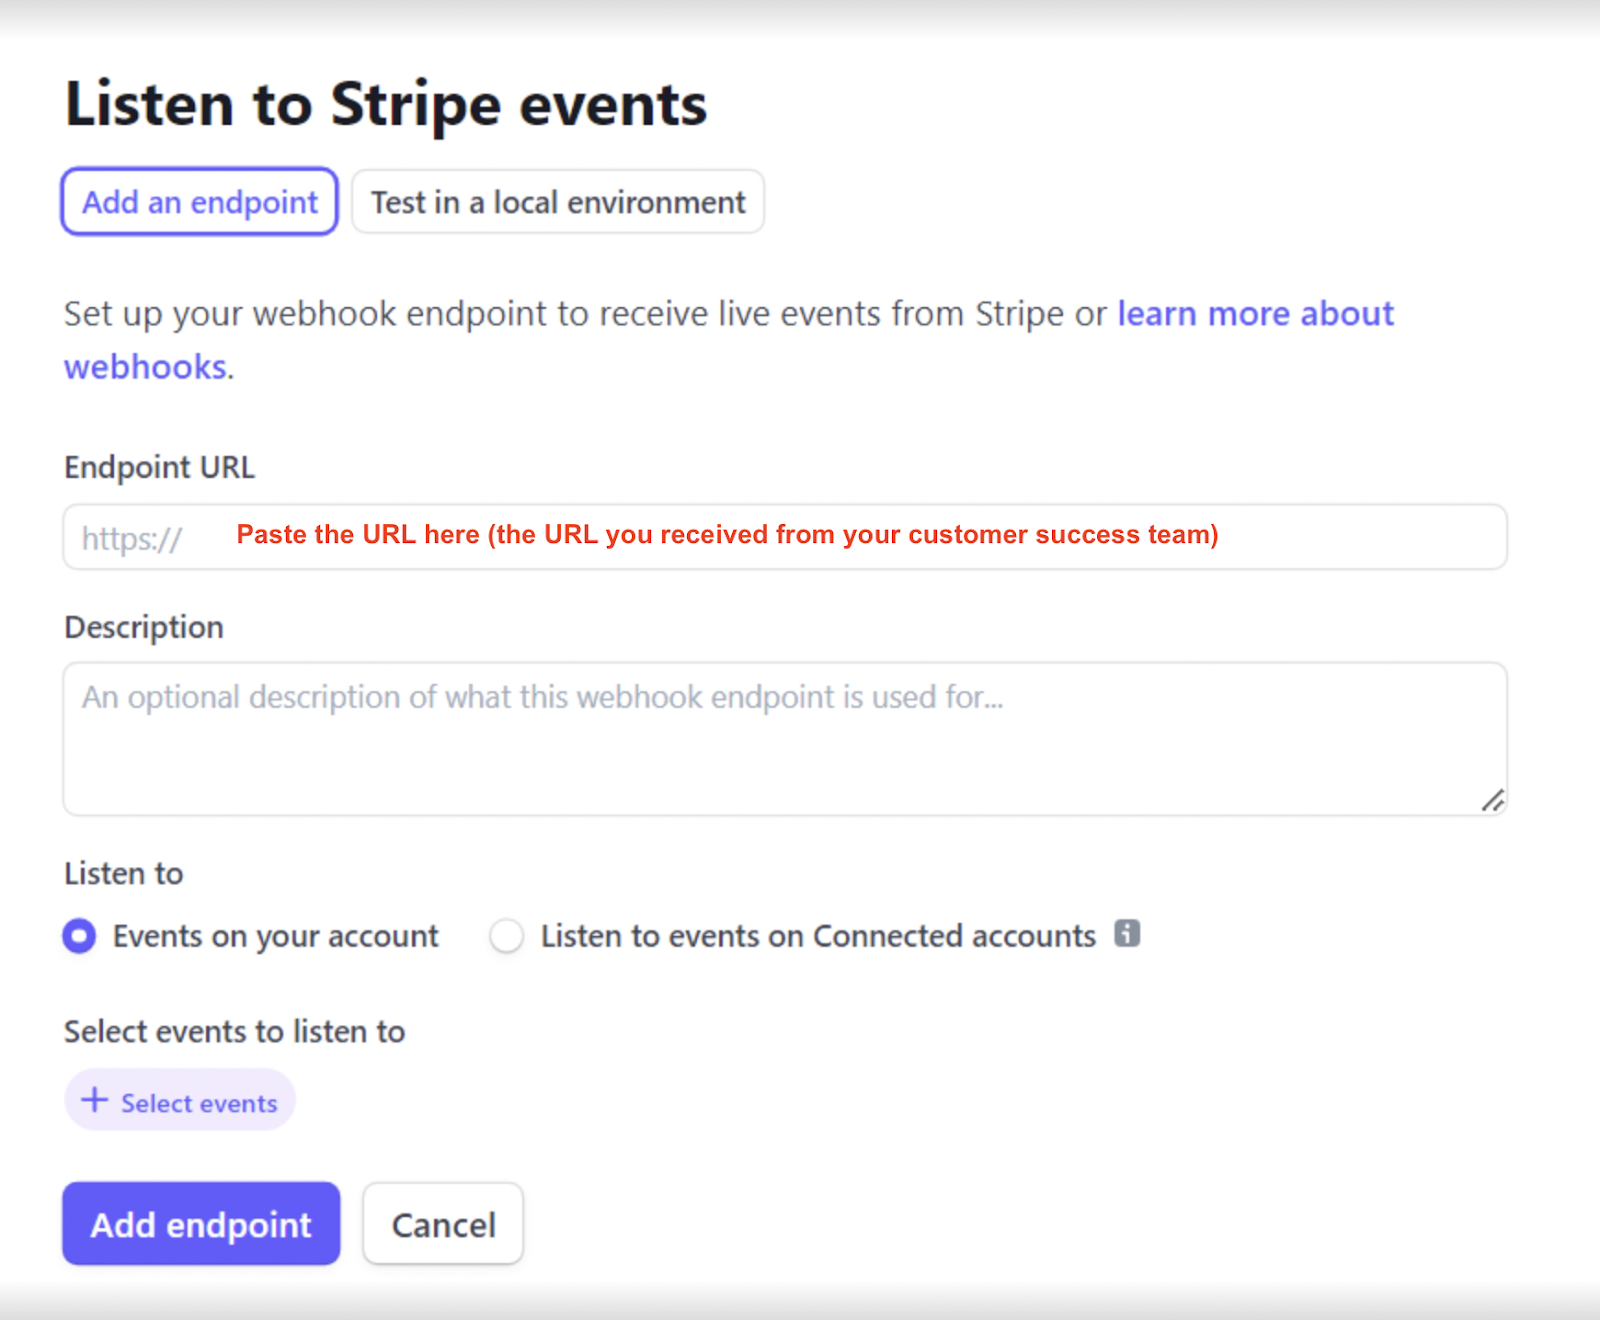The height and width of the screenshot is (1320, 1600).
Task: Focus the Endpoint URL input field
Action: click(785, 537)
